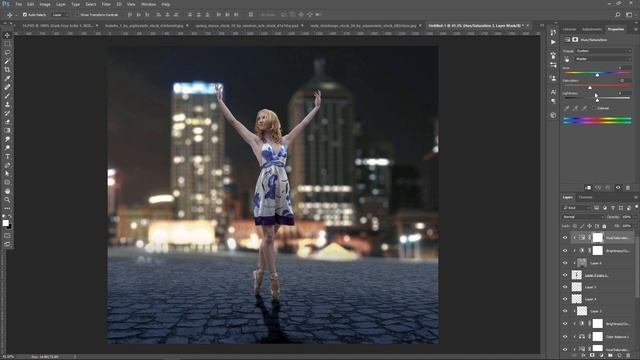Click the Saturation slider handle
Viewport: 640px width, 360px height.
tap(590, 87)
